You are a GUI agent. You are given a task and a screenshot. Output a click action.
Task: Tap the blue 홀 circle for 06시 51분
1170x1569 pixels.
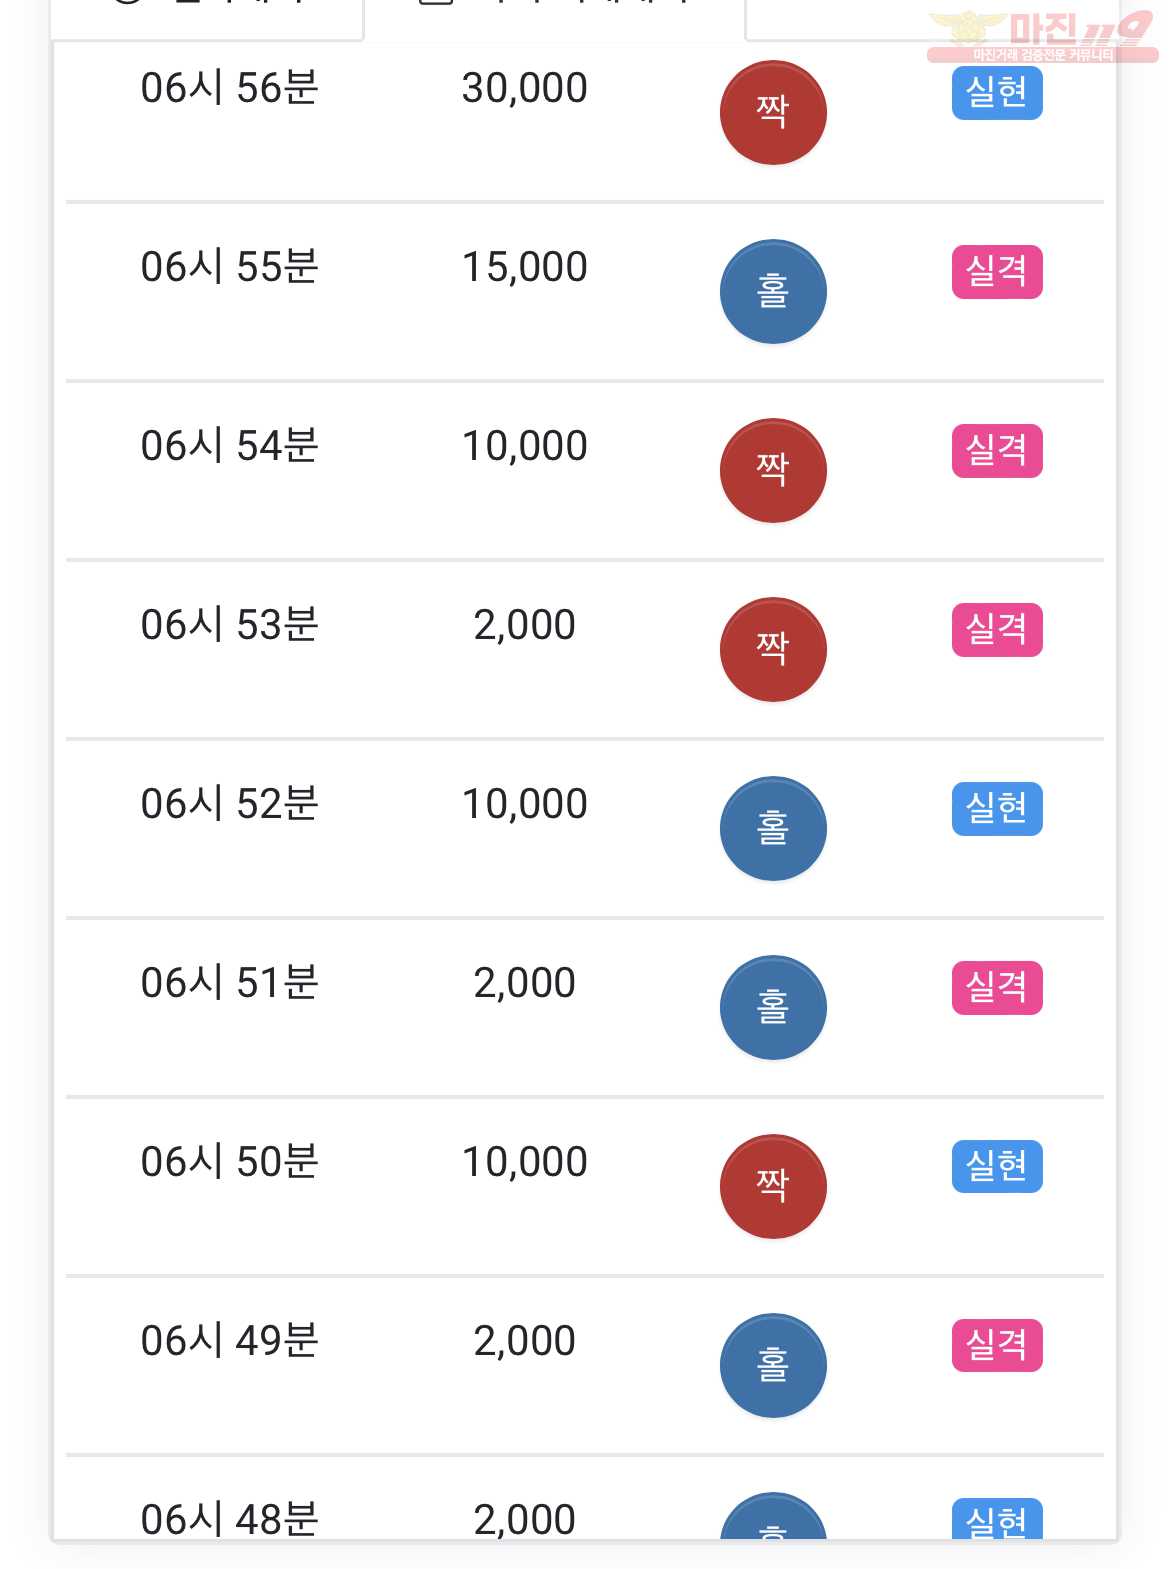tap(773, 1008)
